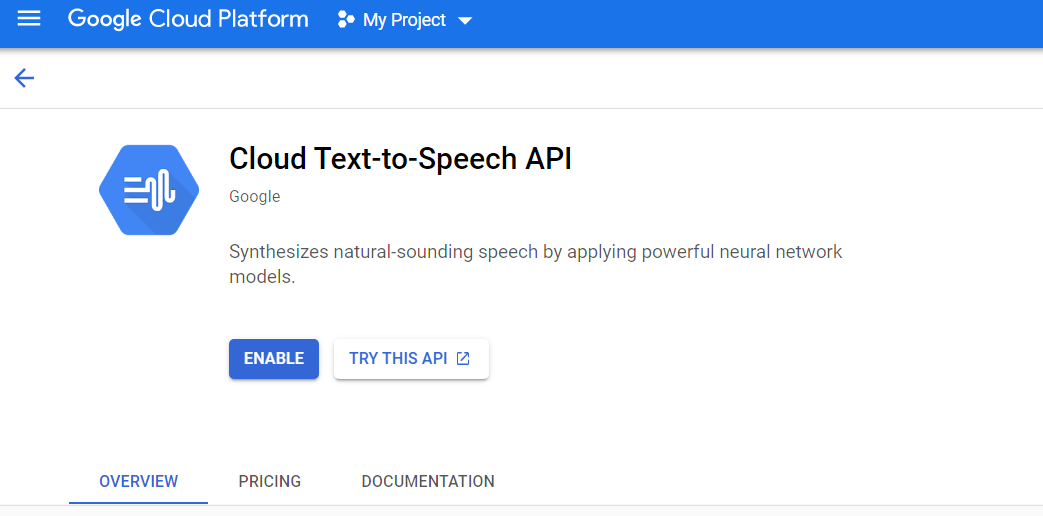Image resolution: width=1043 pixels, height=516 pixels.
Task: Open TRY THIS API button
Action: click(411, 358)
